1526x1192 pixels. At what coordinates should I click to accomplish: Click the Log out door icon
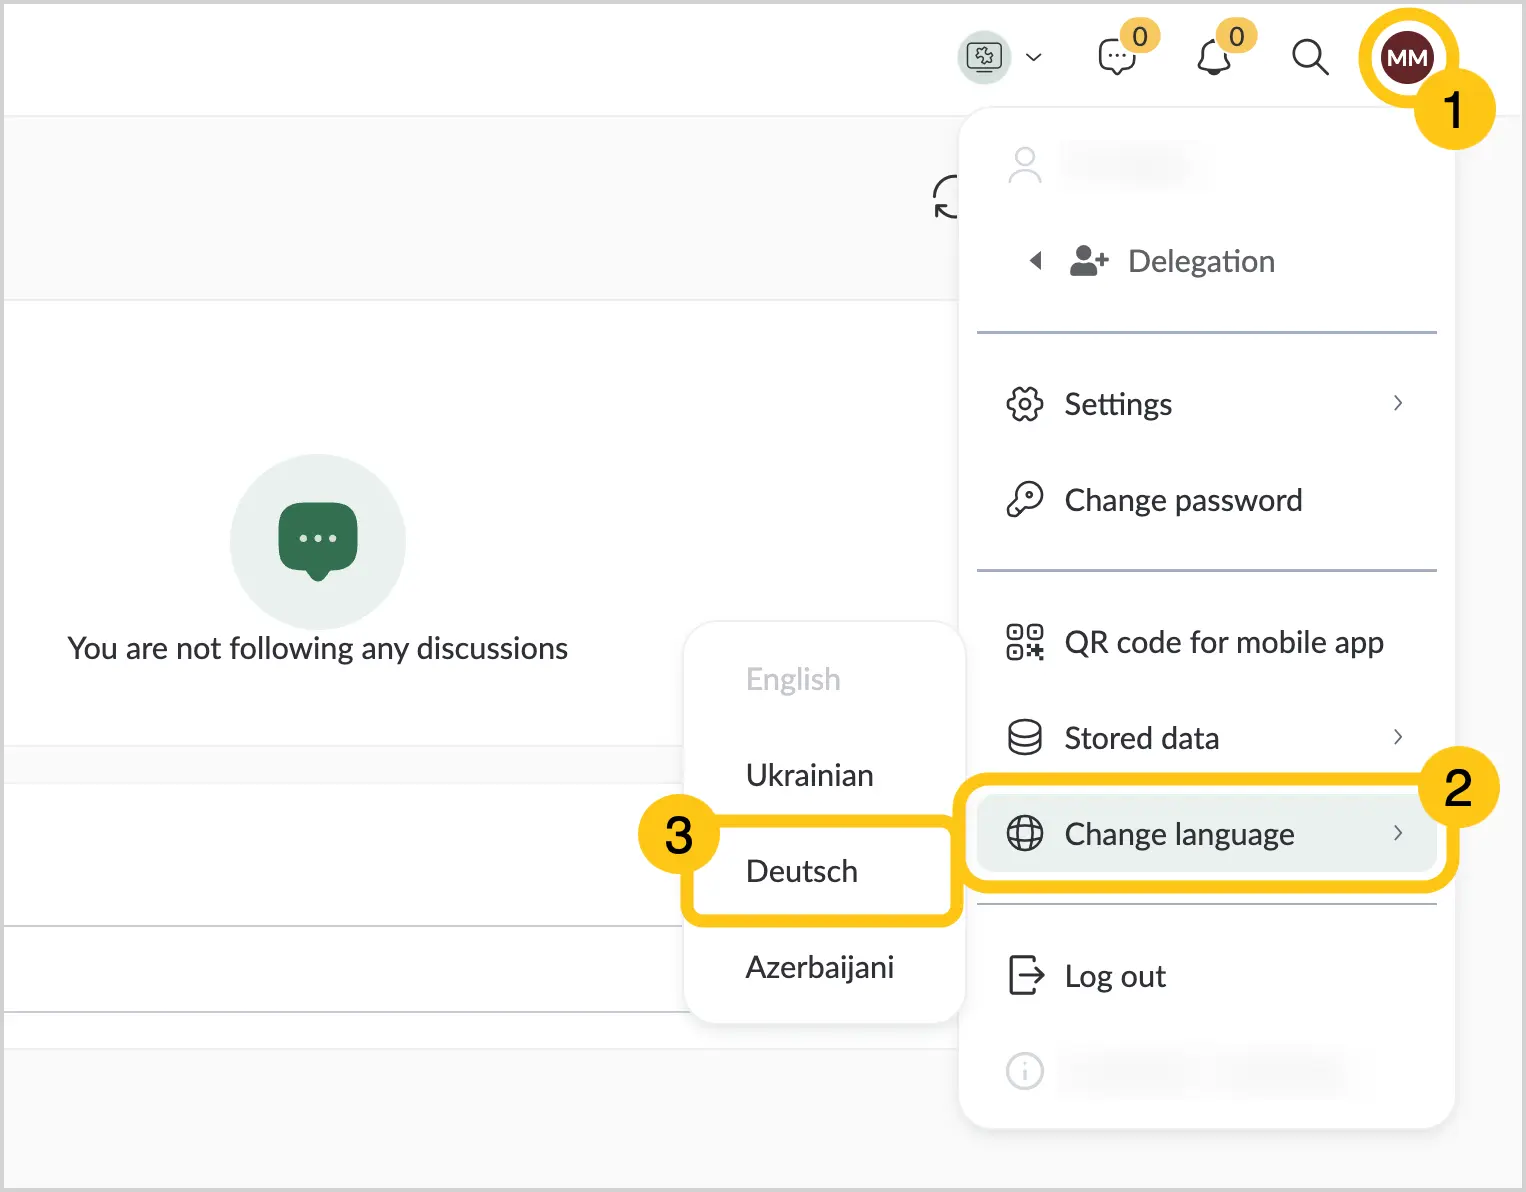click(x=1026, y=975)
